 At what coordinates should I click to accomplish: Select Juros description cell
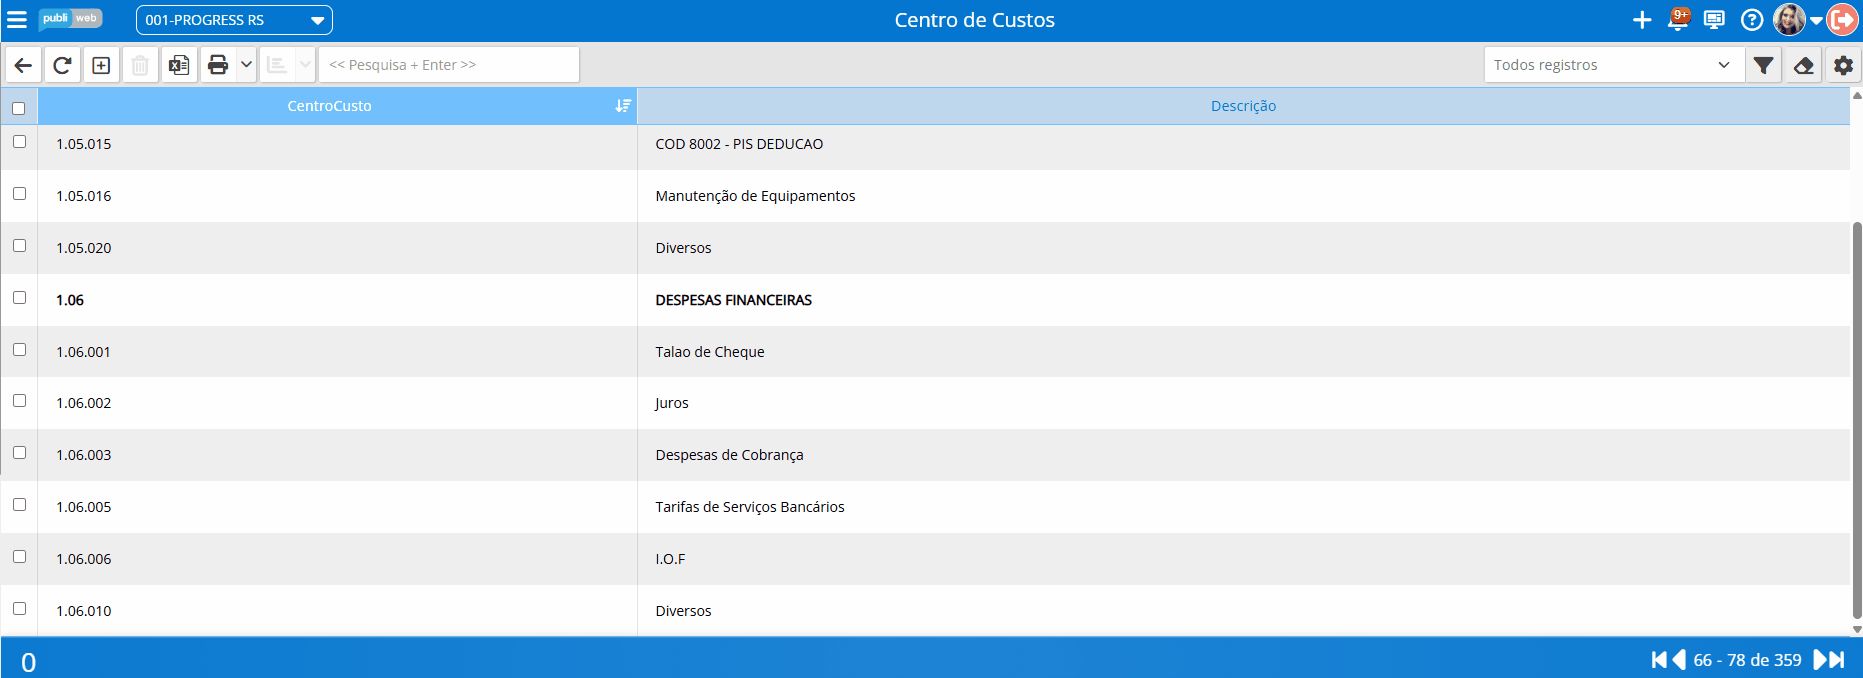click(1243, 403)
